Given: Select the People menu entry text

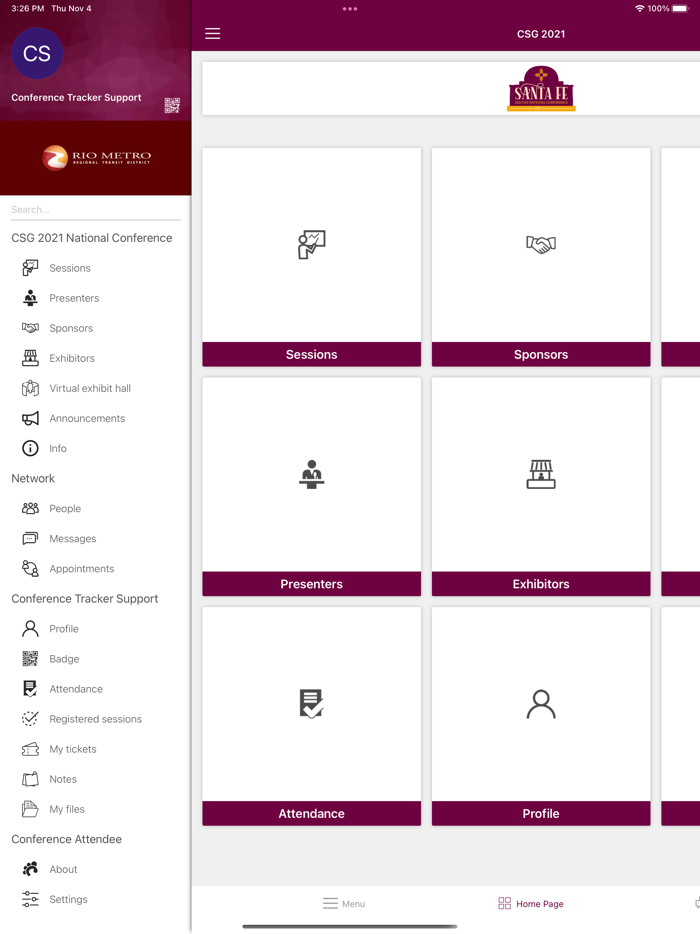Looking at the screenshot, I should (65, 508).
